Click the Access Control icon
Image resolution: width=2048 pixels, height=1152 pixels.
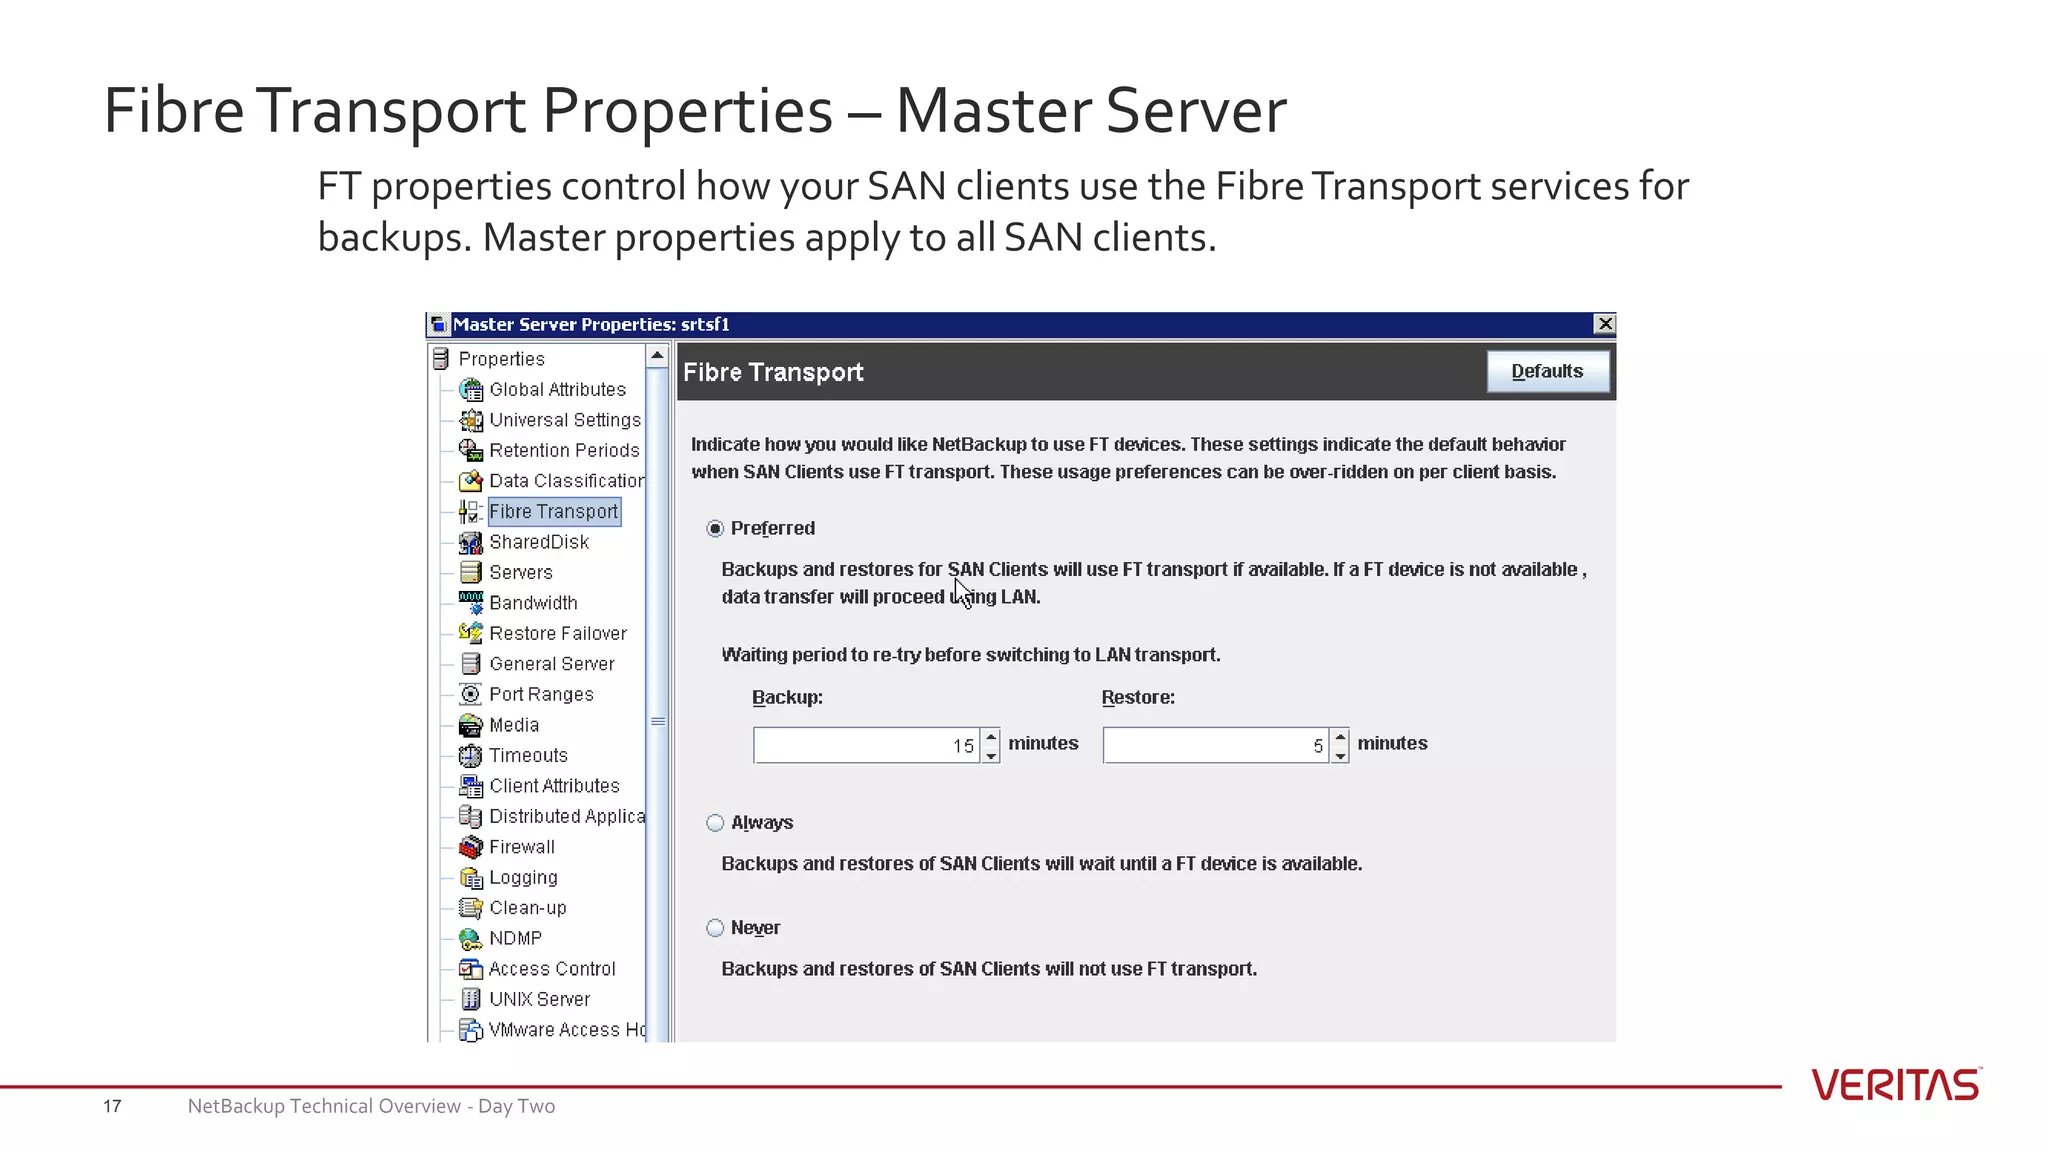click(471, 969)
